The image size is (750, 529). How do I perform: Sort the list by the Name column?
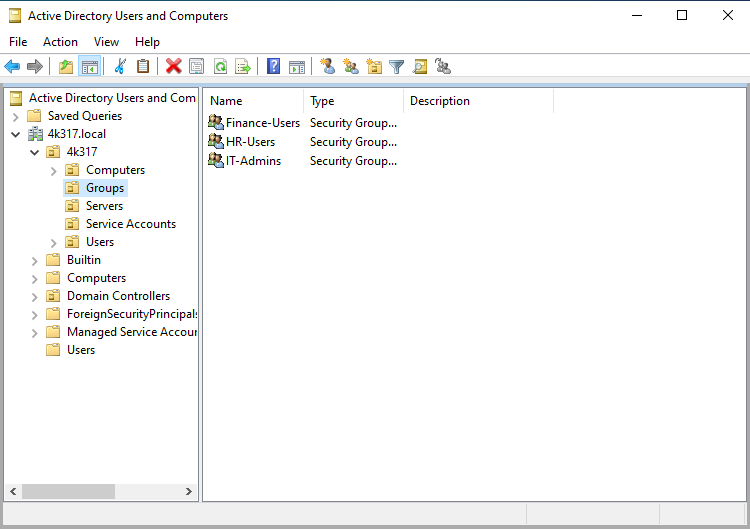tap(255, 101)
